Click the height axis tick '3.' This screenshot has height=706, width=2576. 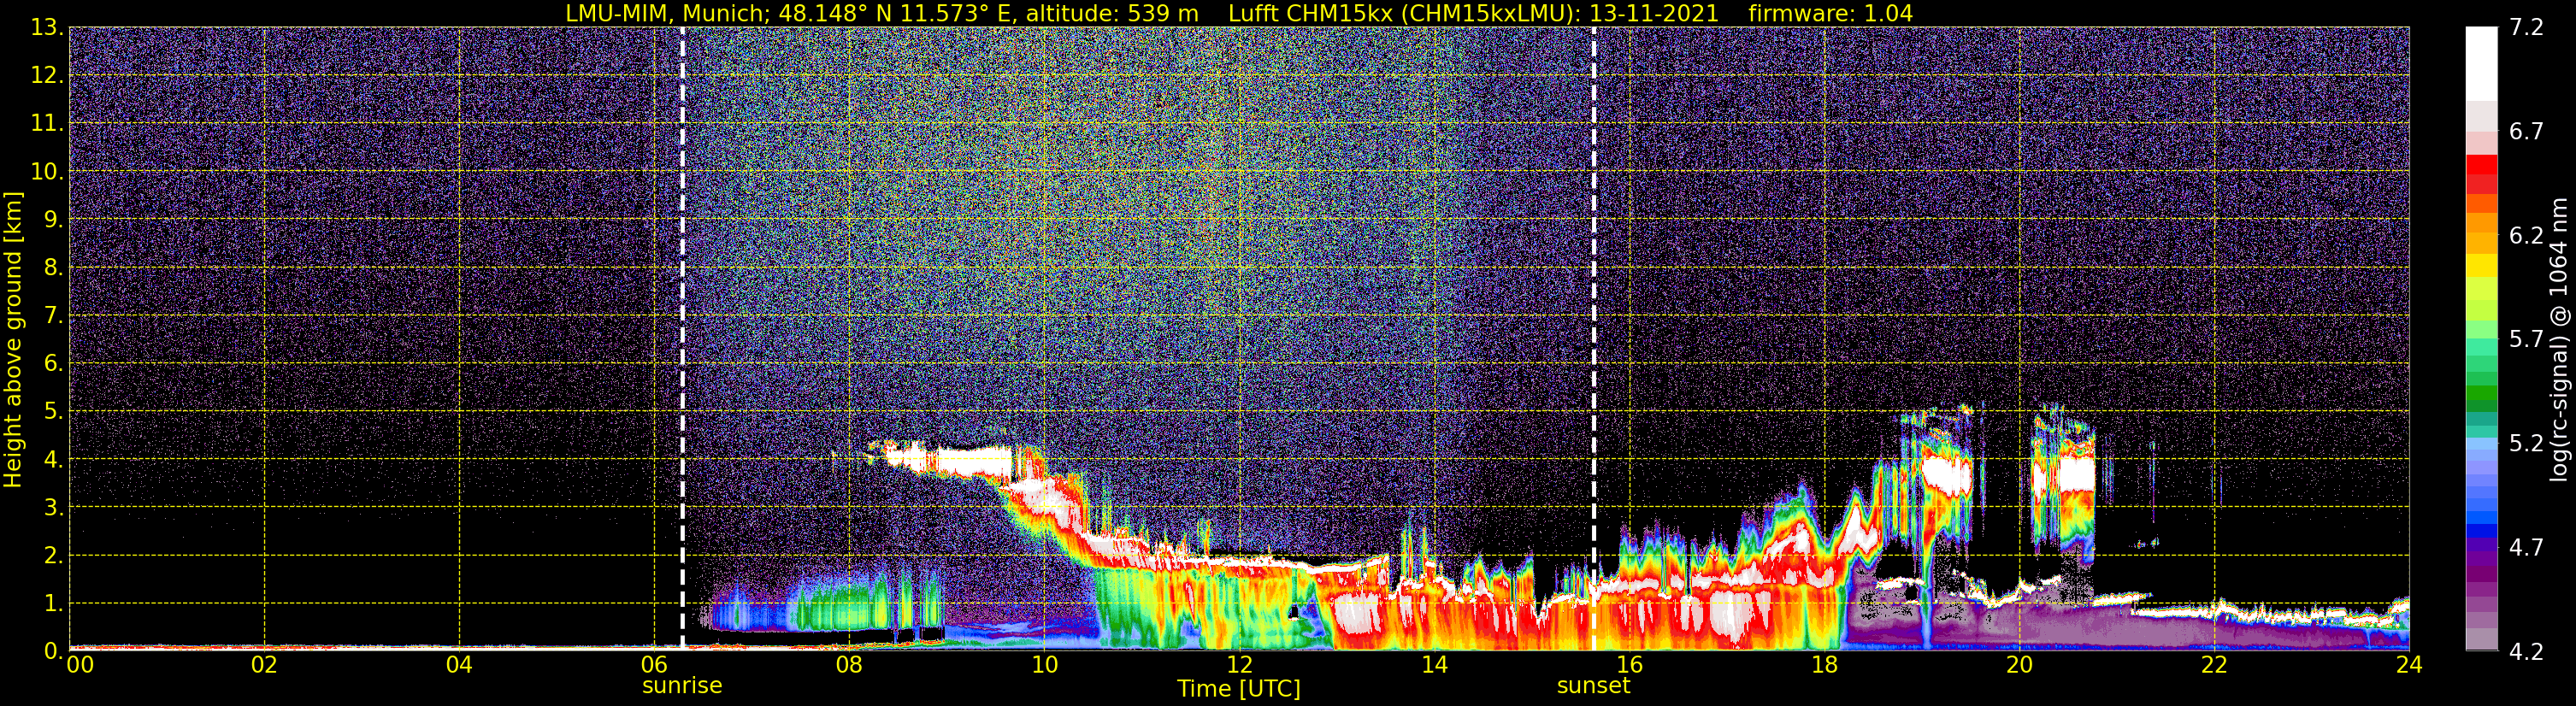[53, 508]
